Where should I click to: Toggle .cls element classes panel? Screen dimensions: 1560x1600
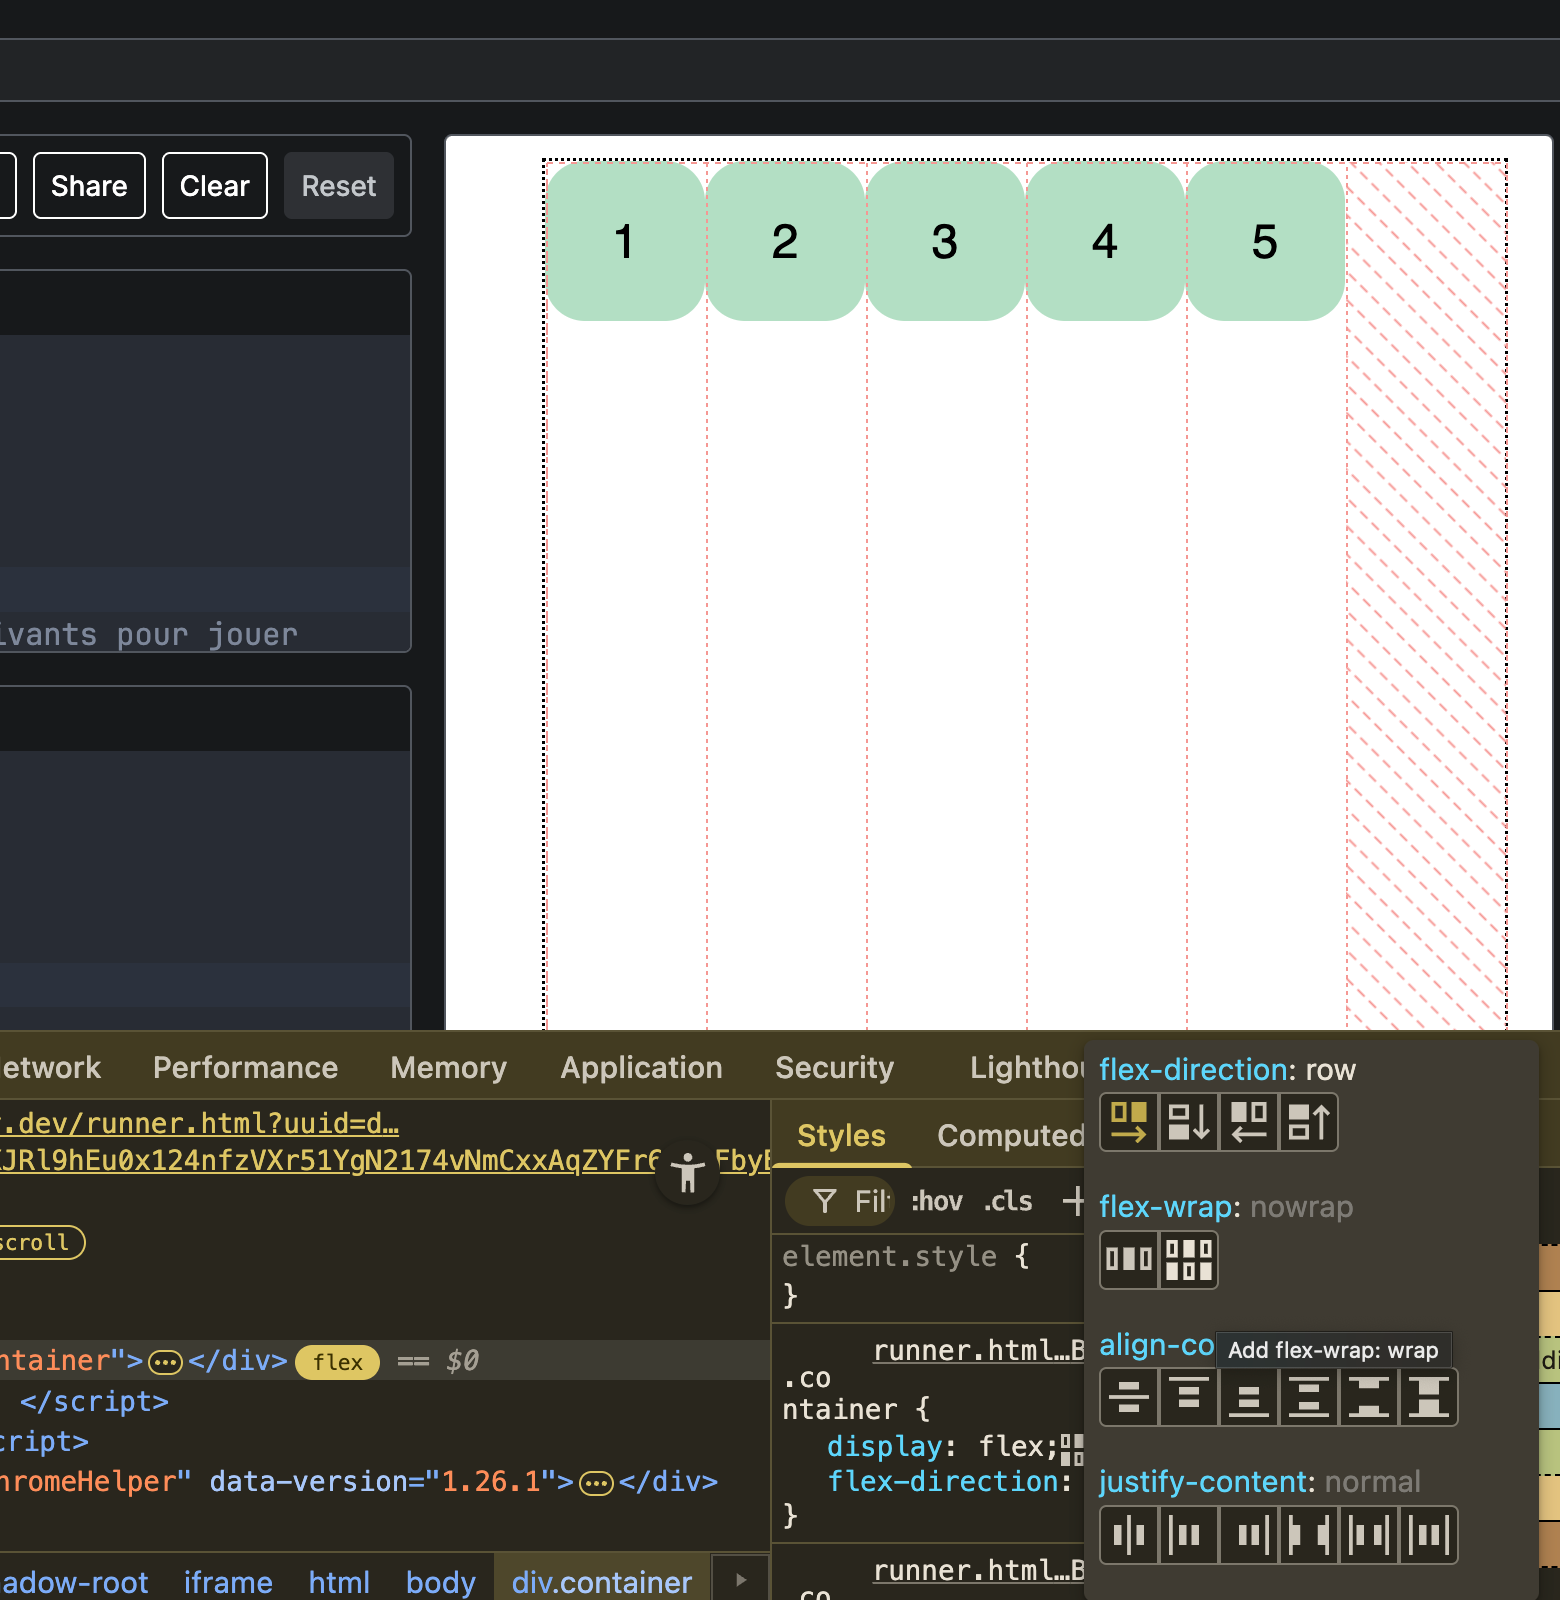1008,1201
